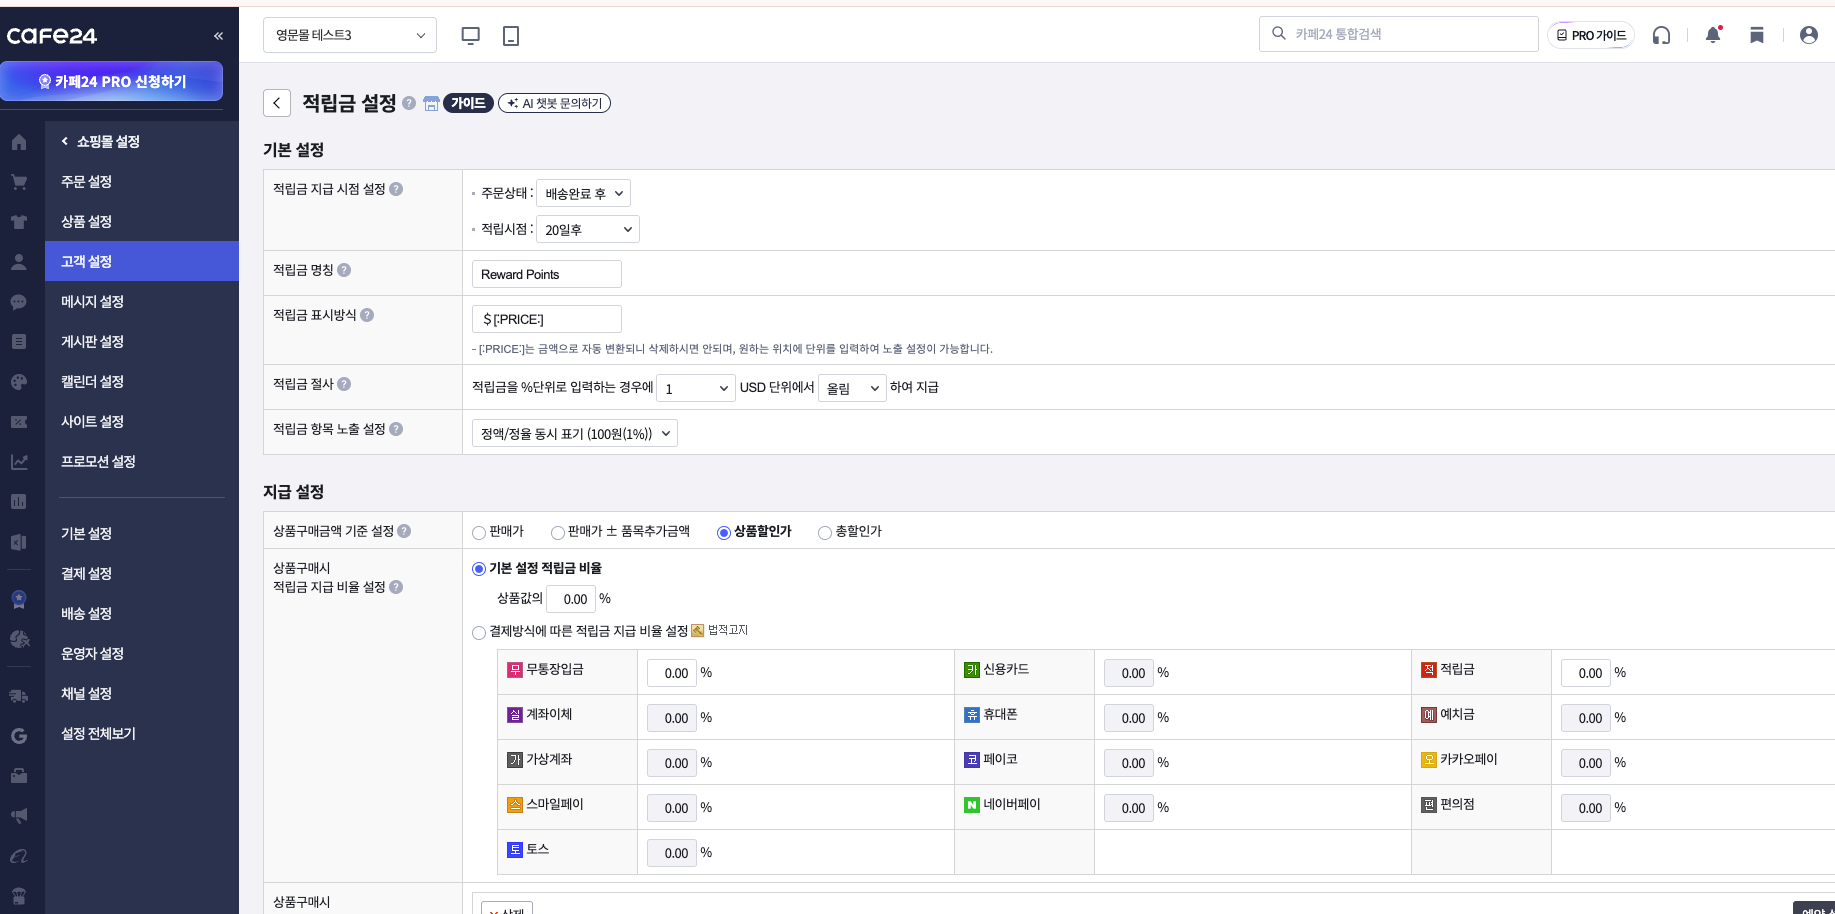Select the 판매가 radio button

pyautogui.click(x=479, y=533)
